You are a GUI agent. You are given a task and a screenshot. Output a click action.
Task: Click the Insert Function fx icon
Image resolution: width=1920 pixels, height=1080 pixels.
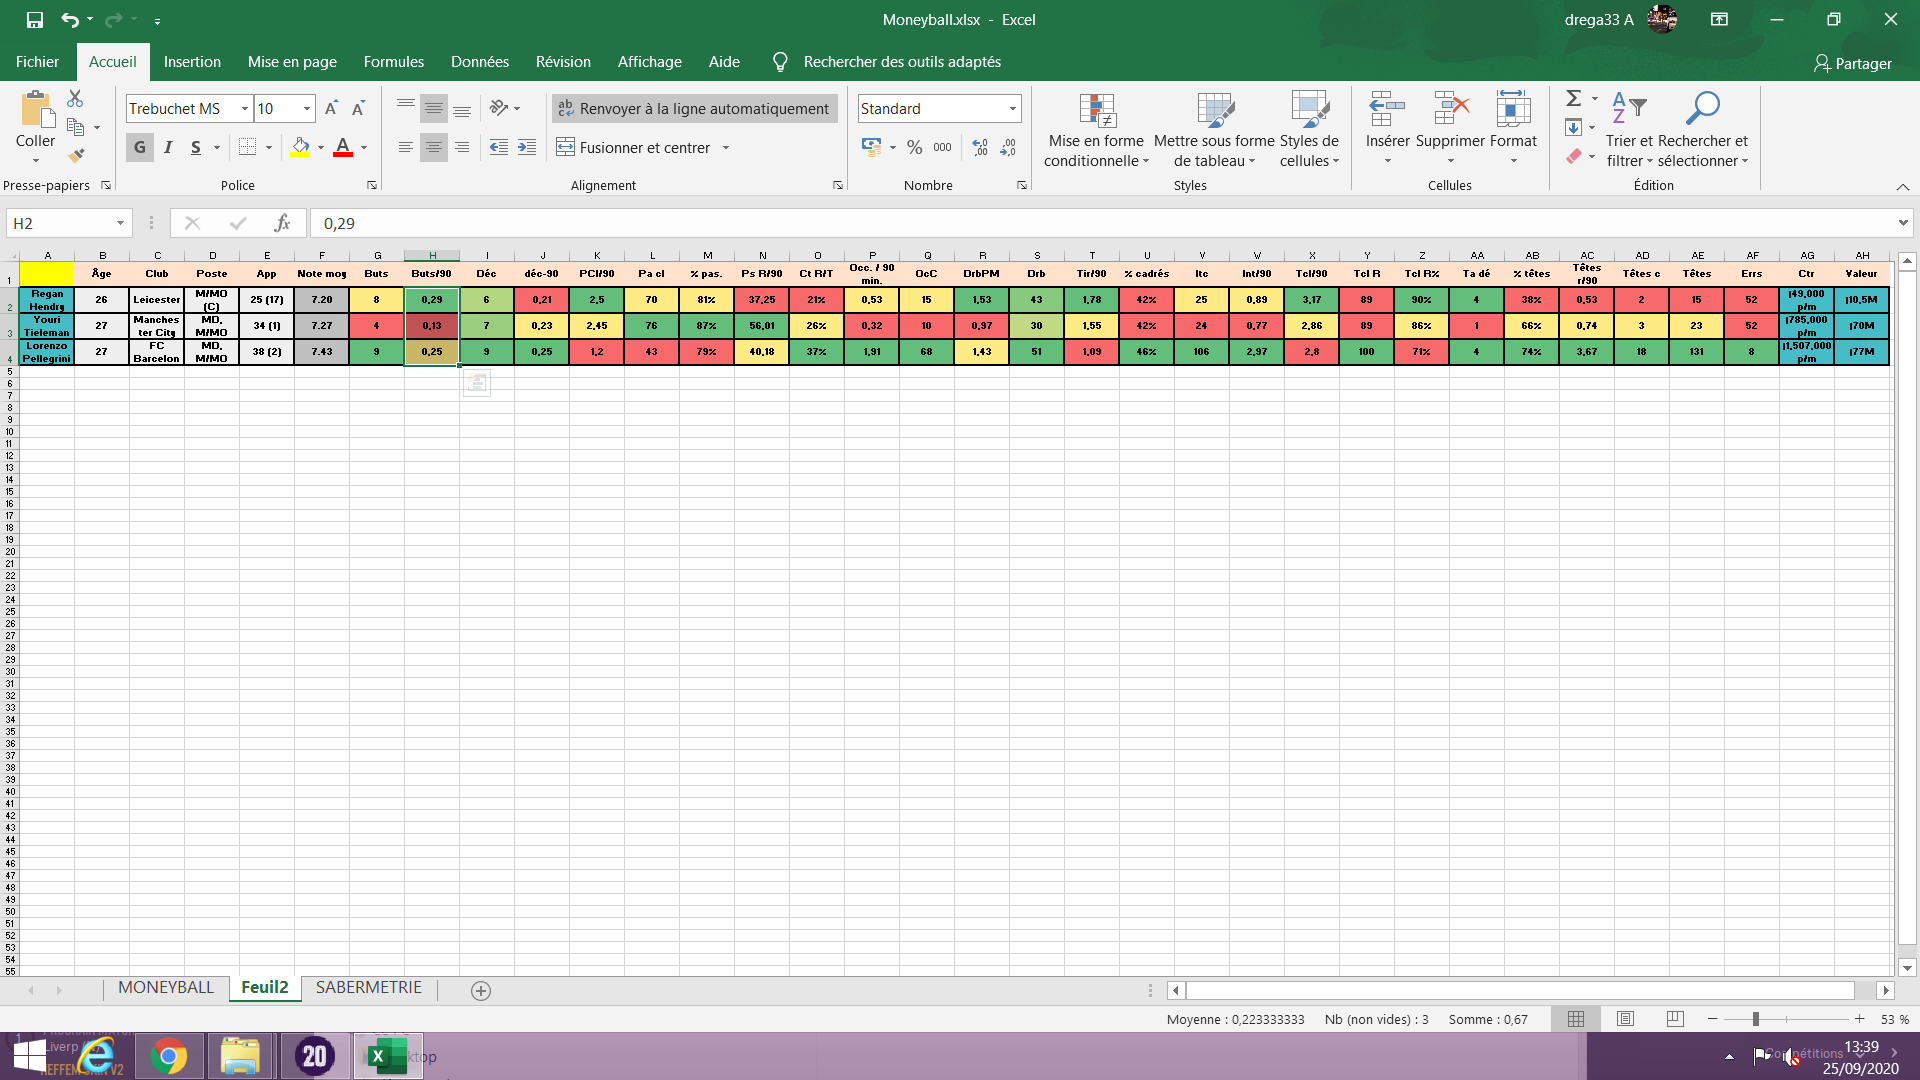pos(282,223)
